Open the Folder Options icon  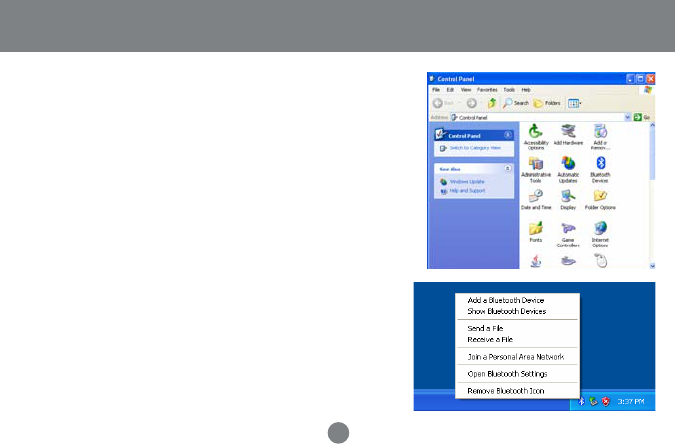[x=600, y=200]
